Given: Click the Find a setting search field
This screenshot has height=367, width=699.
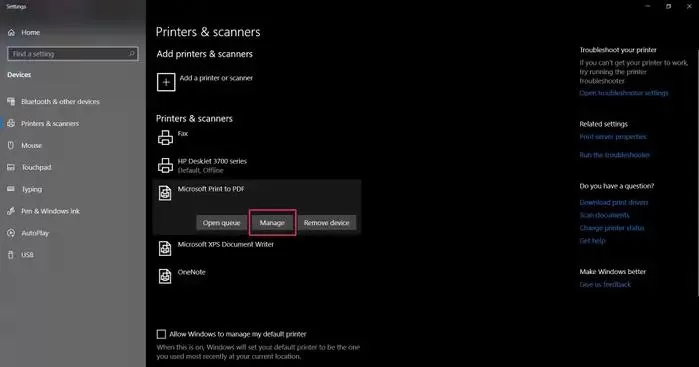Looking at the screenshot, I should [73, 54].
